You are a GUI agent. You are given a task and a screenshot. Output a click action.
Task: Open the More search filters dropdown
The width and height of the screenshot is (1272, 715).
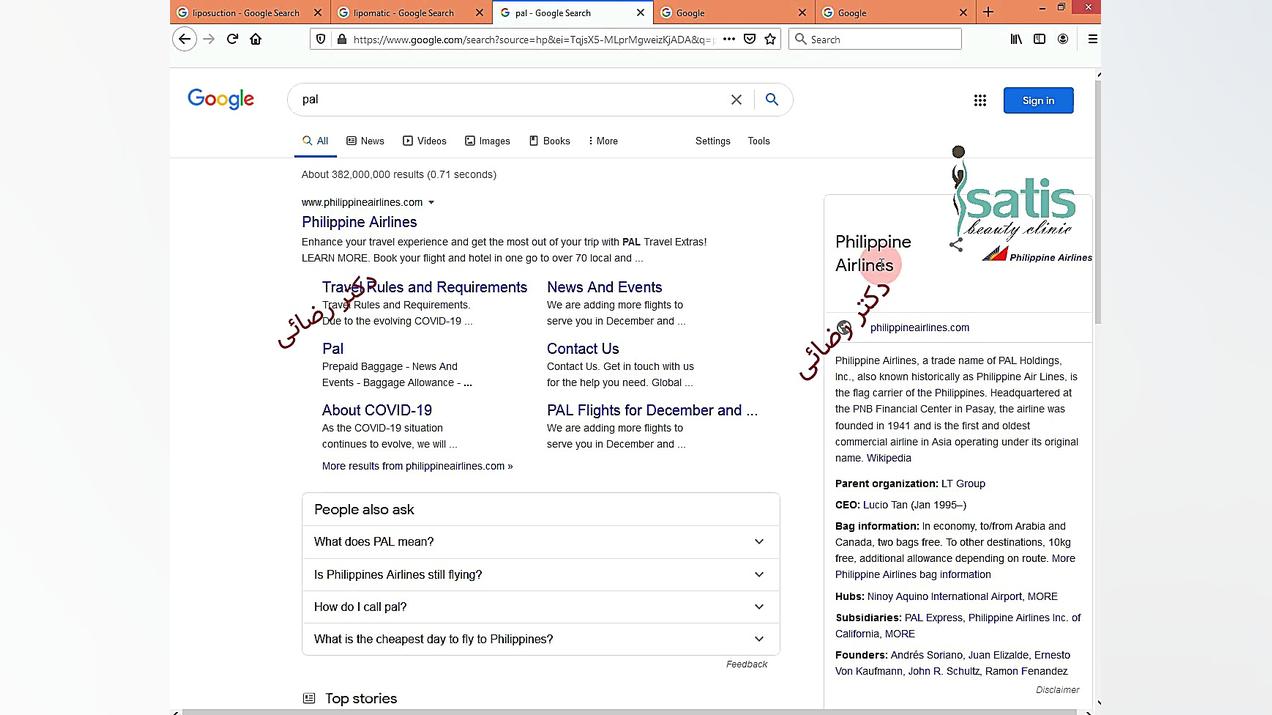tap(603, 141)
